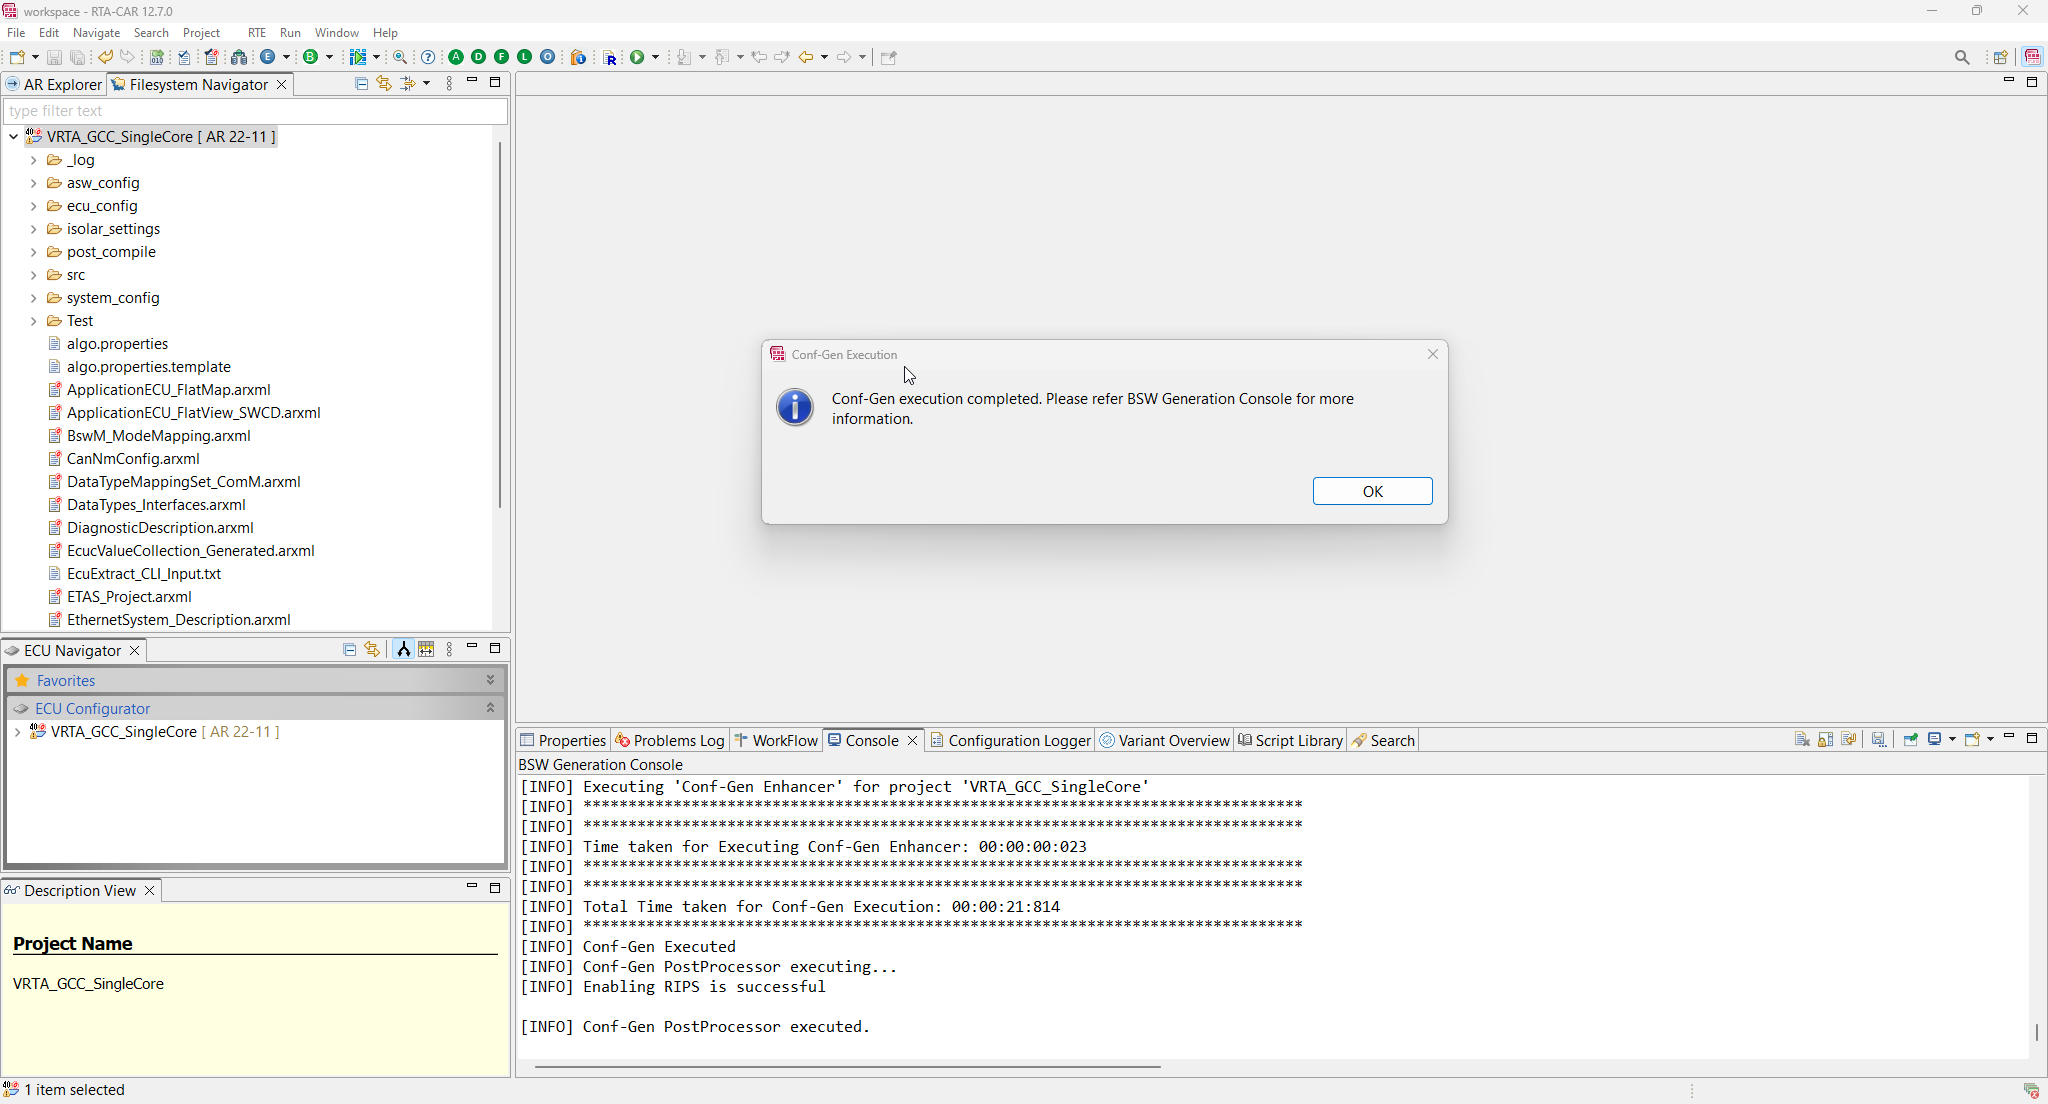Click the Open Perspective icon at top right
2048x1104 pixels.
[2001, 57]
